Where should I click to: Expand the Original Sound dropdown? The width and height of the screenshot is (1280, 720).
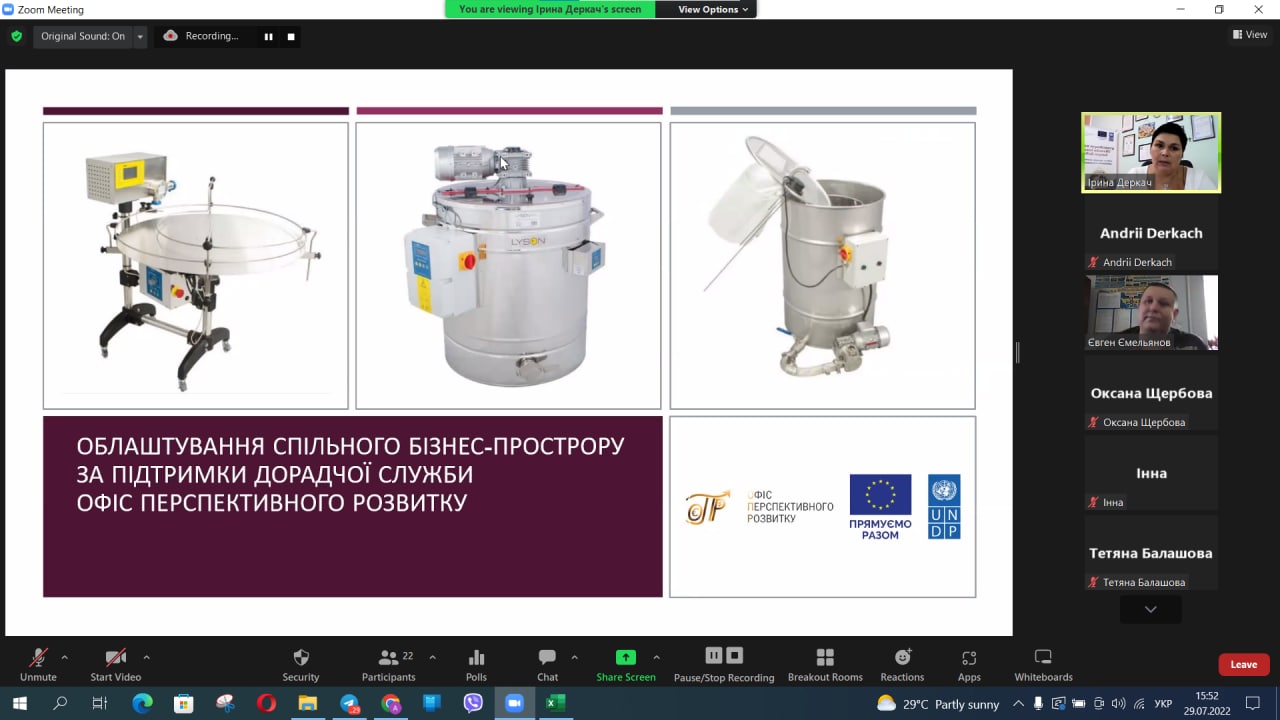140,36
